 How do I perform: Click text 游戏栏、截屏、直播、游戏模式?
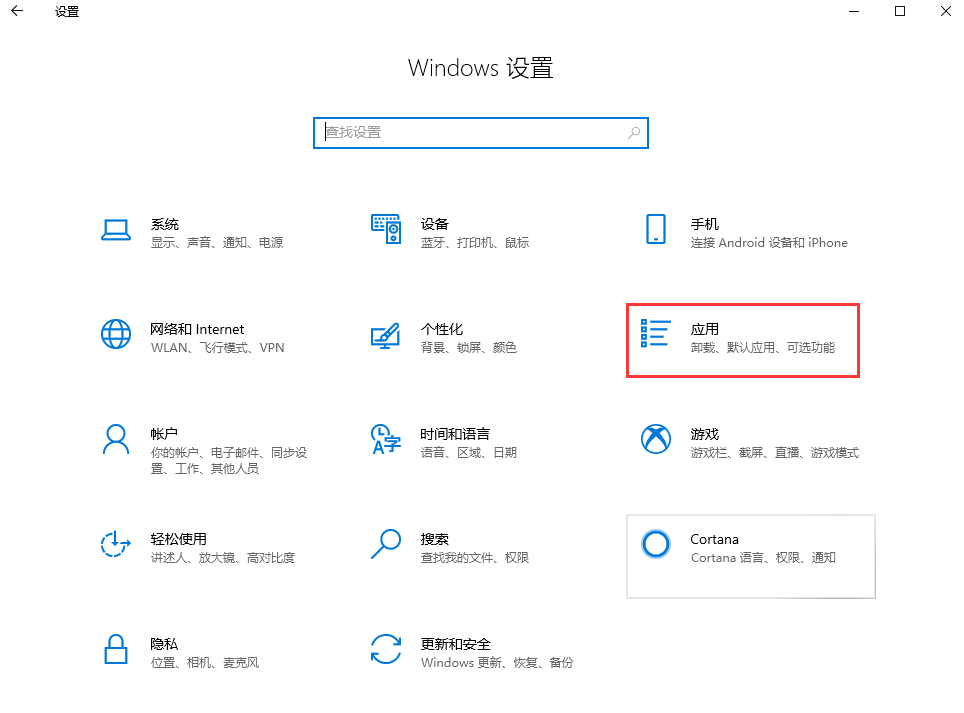click(x=775, y=453)
